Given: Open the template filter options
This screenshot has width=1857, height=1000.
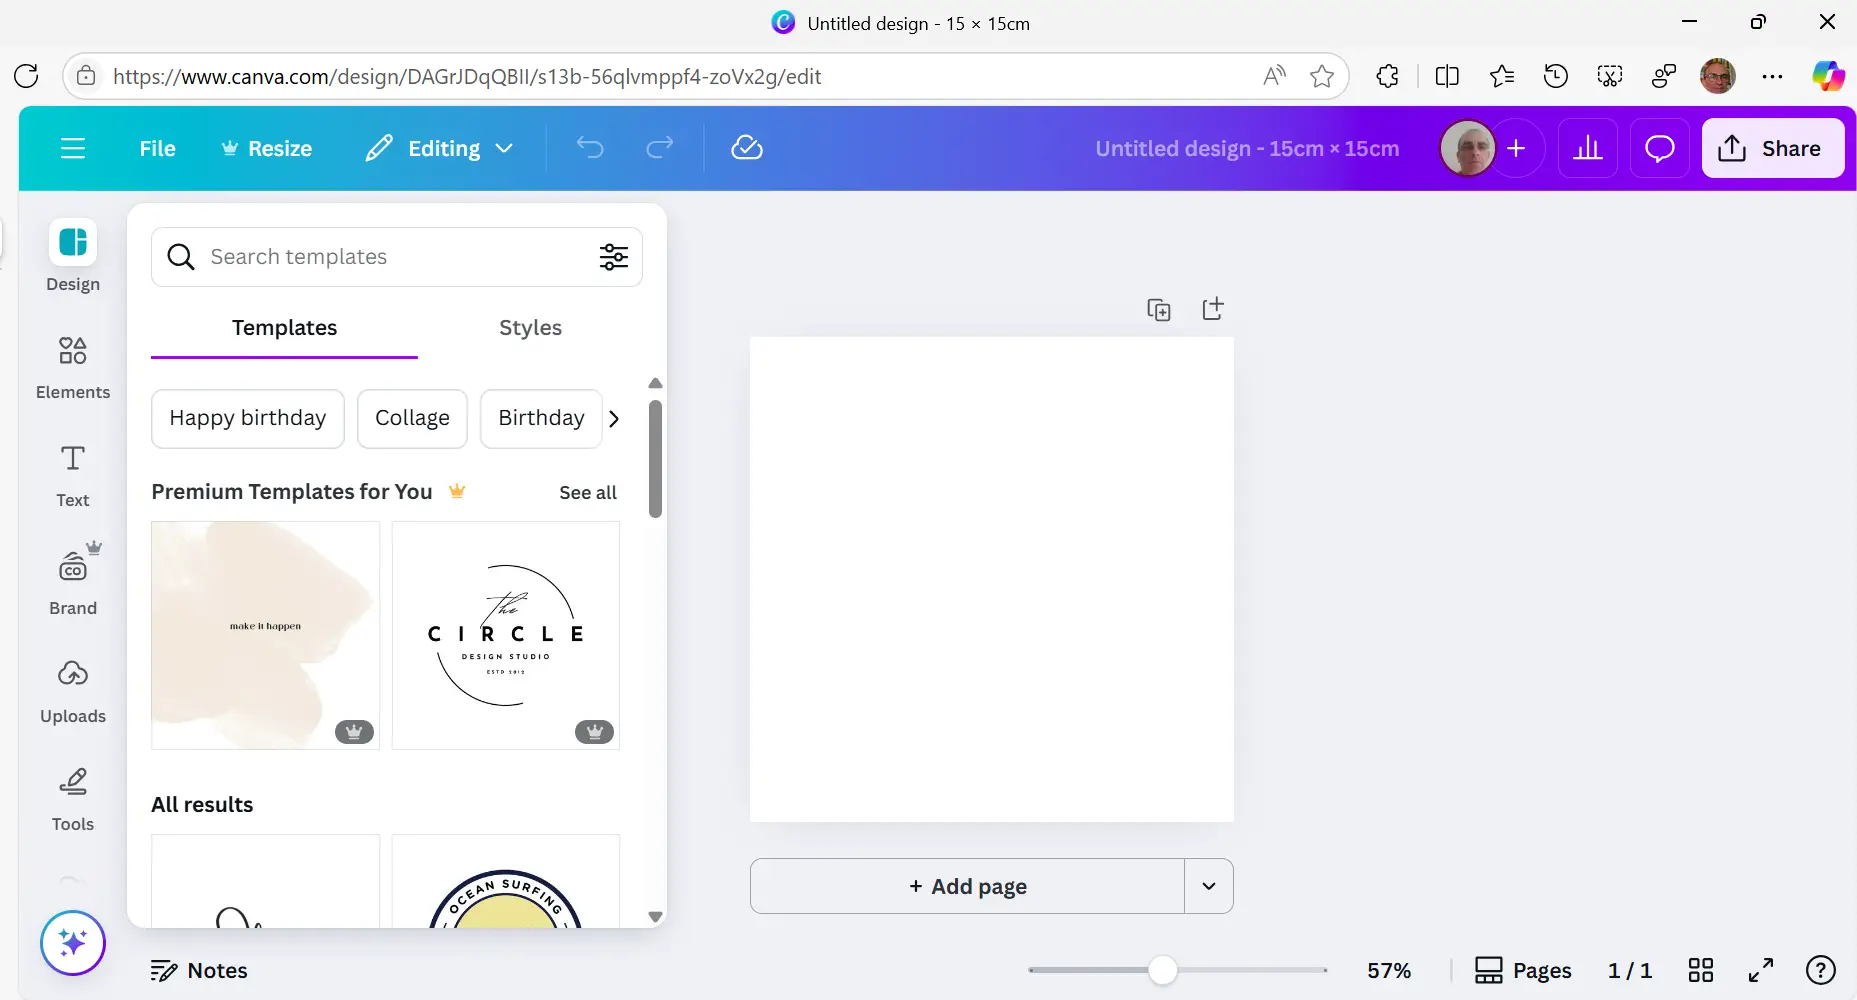Looking at the screenshot, I should (x=614, y=257).
